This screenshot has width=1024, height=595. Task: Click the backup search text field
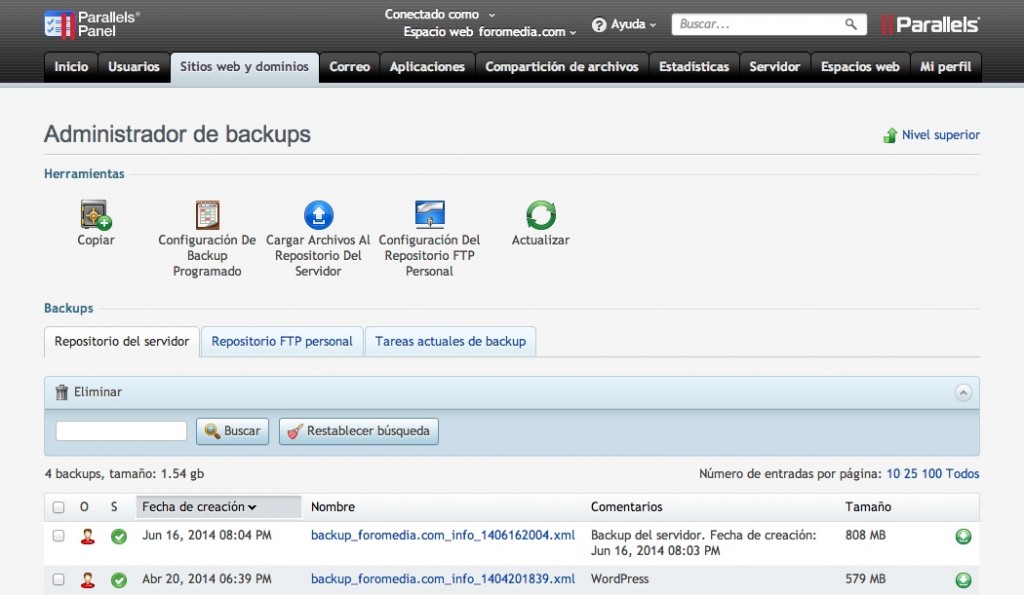(x=121, y=431)
